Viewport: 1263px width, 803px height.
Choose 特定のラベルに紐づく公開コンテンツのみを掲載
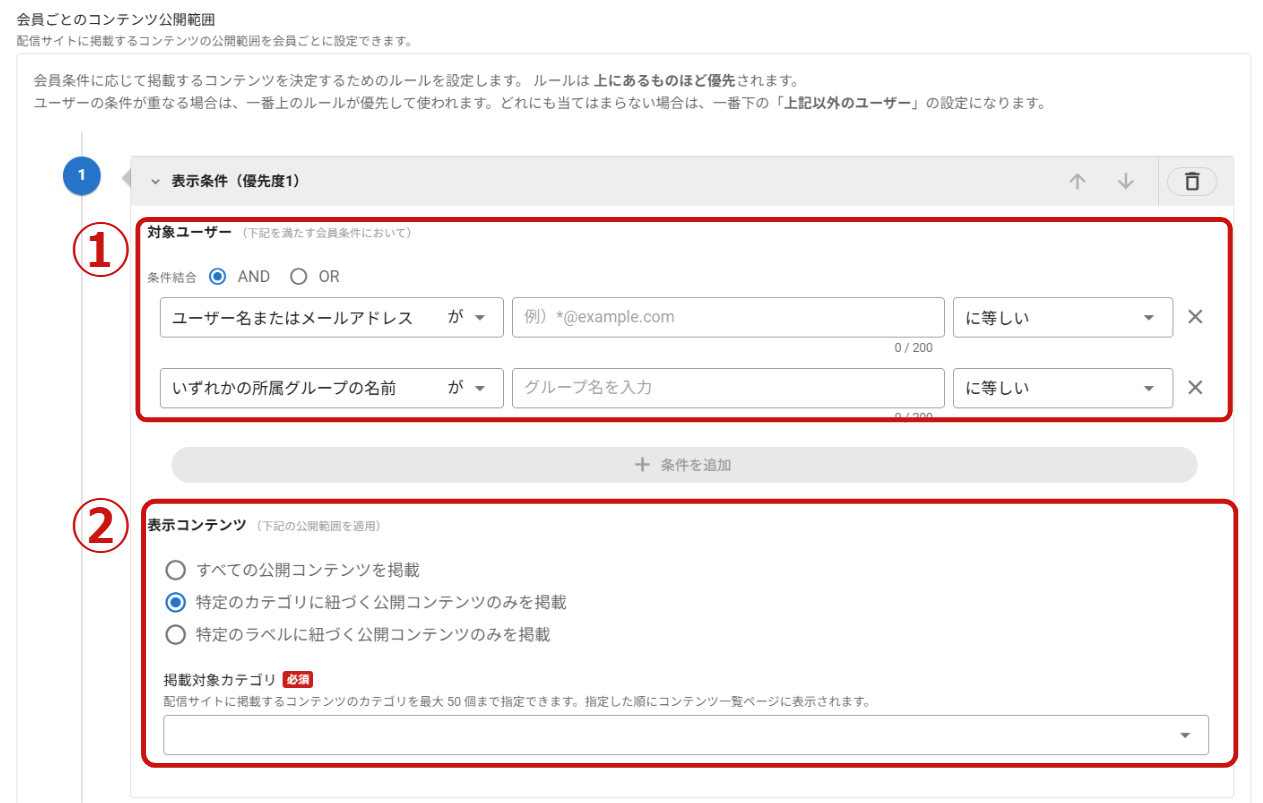(176, 634)
